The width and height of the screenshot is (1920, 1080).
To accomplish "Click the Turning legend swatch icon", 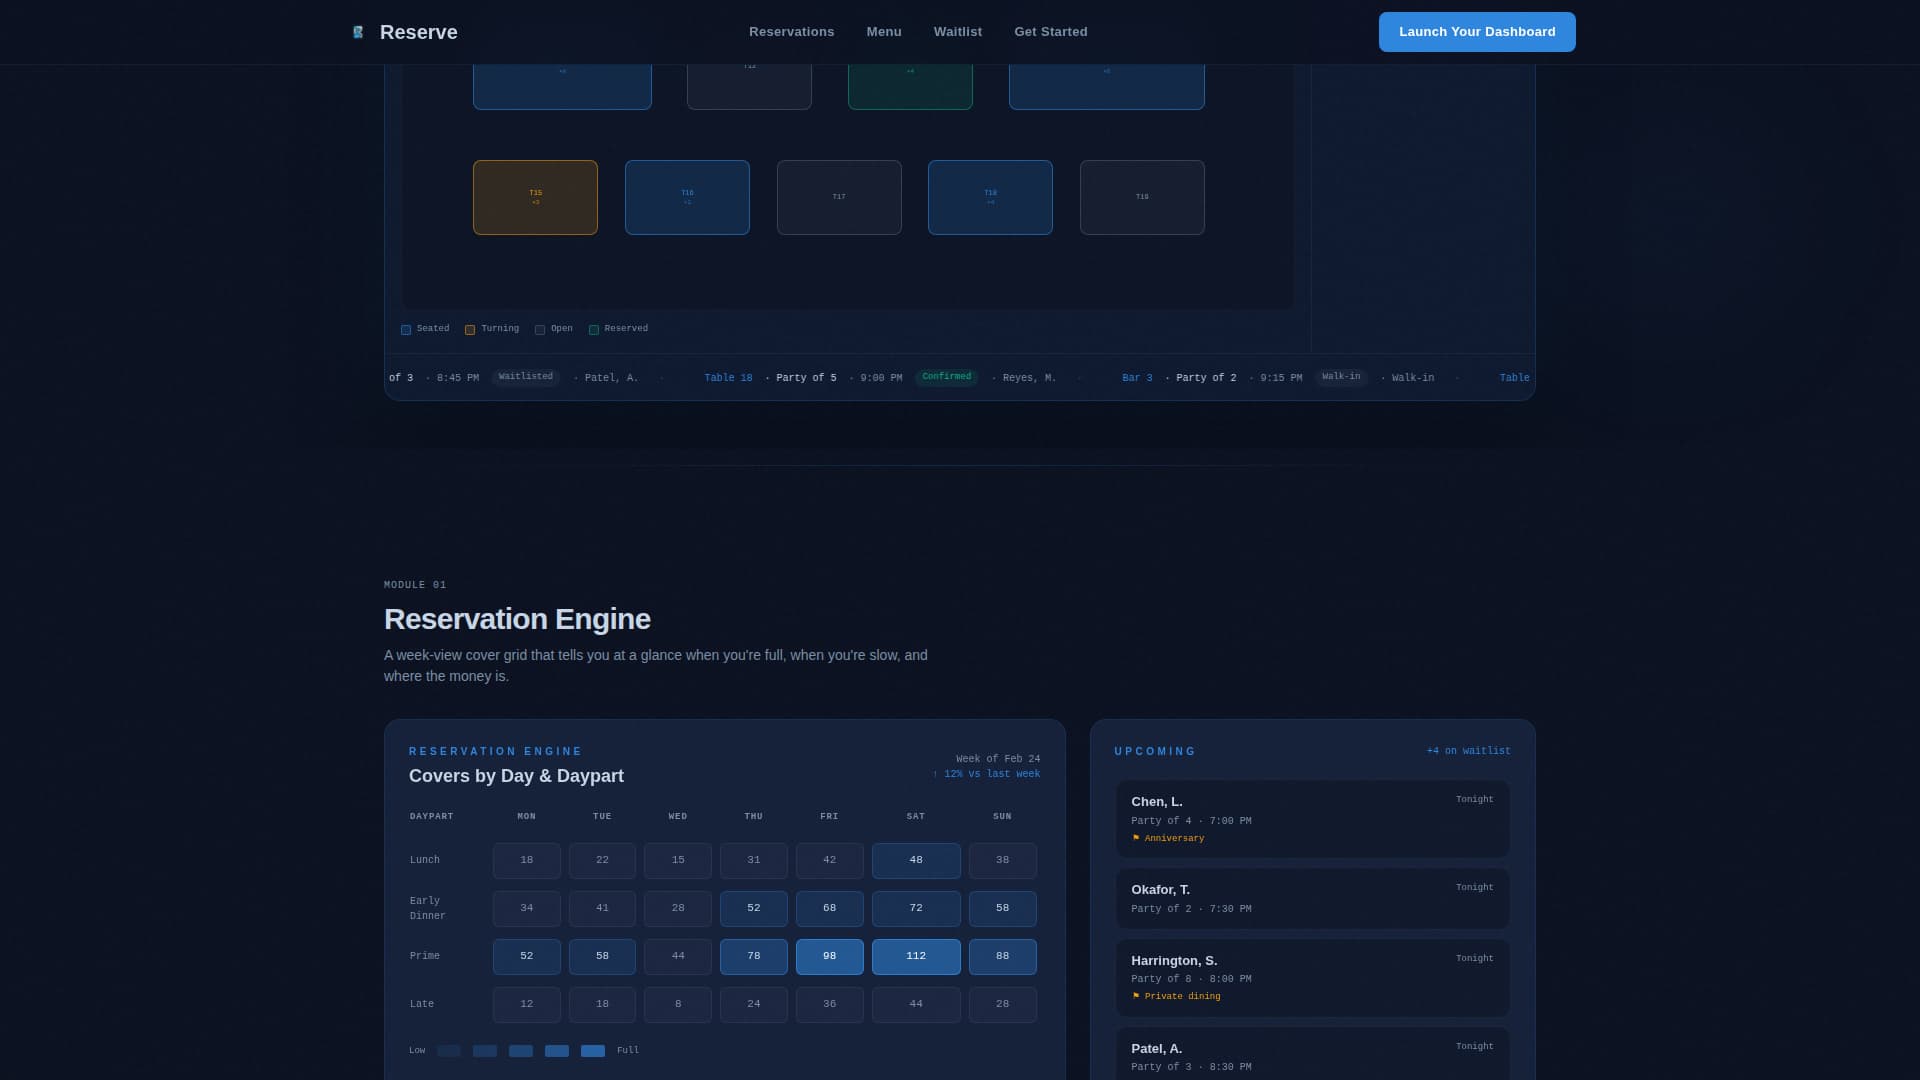I will [x=470, y=330].
